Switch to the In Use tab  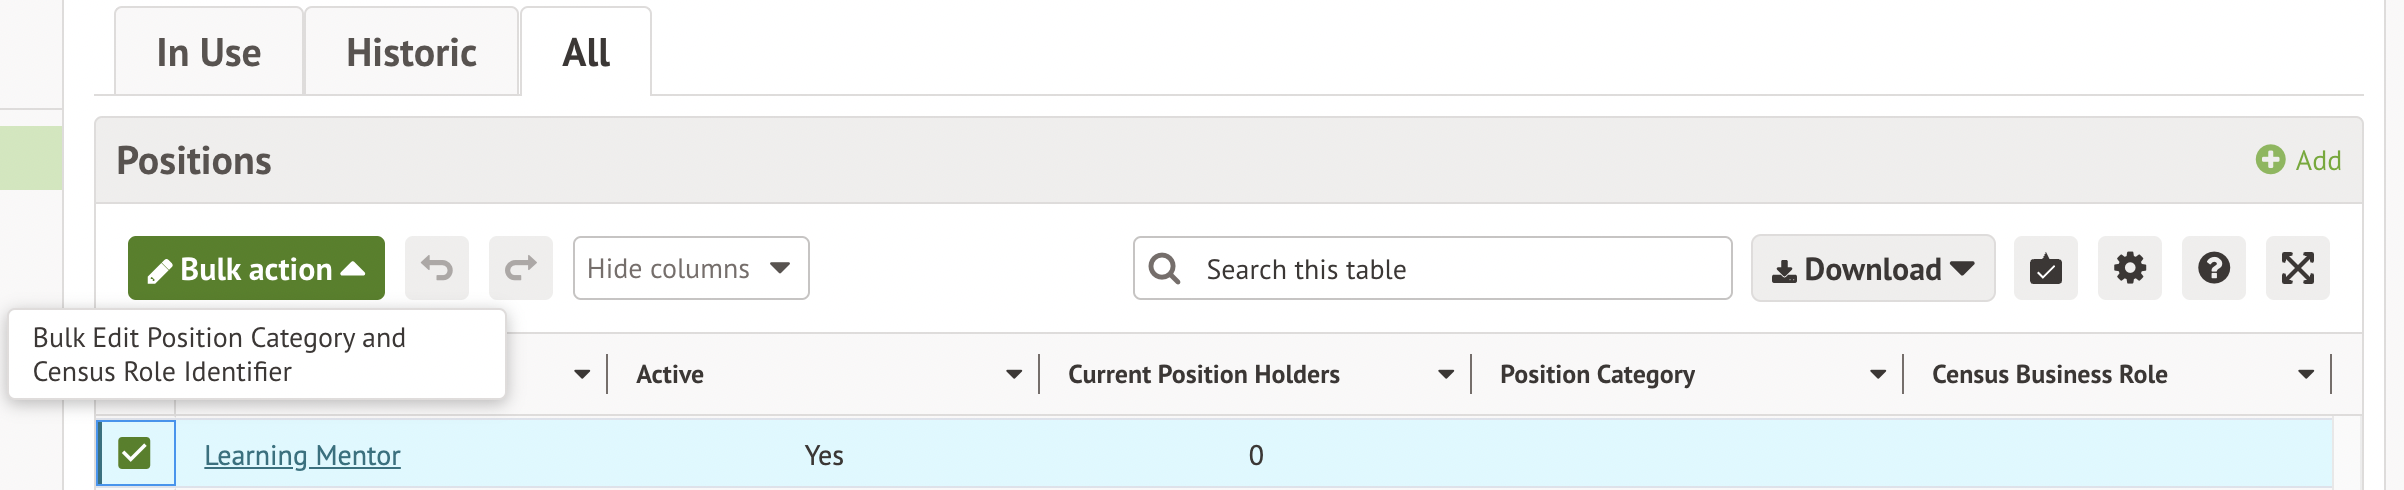[x=209, y=52]
